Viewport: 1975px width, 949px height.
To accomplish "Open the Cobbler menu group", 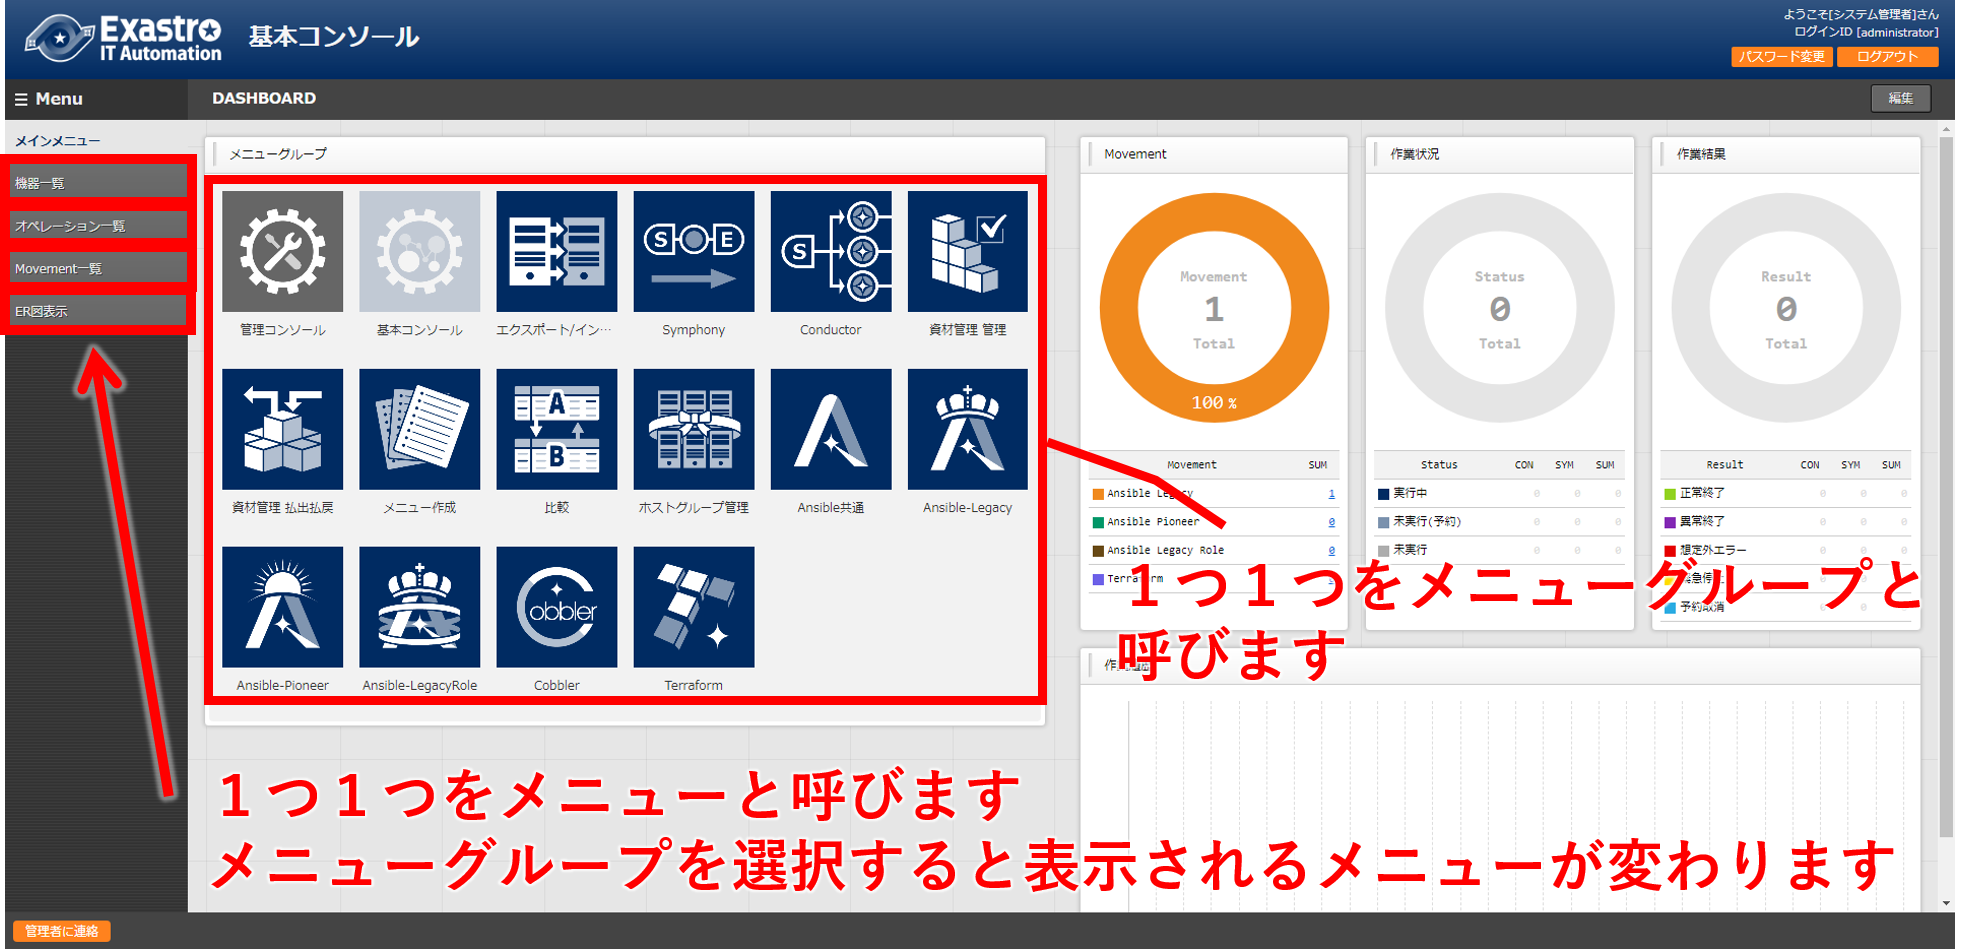I will (x=556, y=607).
